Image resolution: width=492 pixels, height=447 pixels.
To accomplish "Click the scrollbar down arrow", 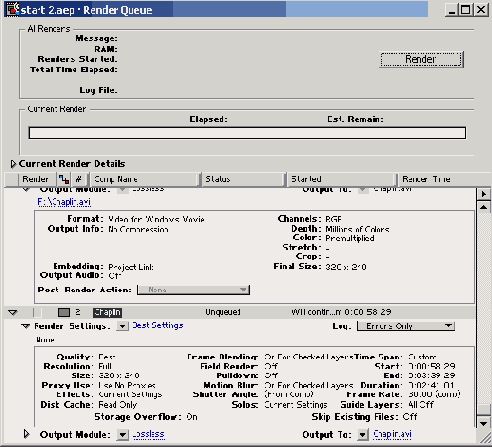I will (x=484, y=423).
